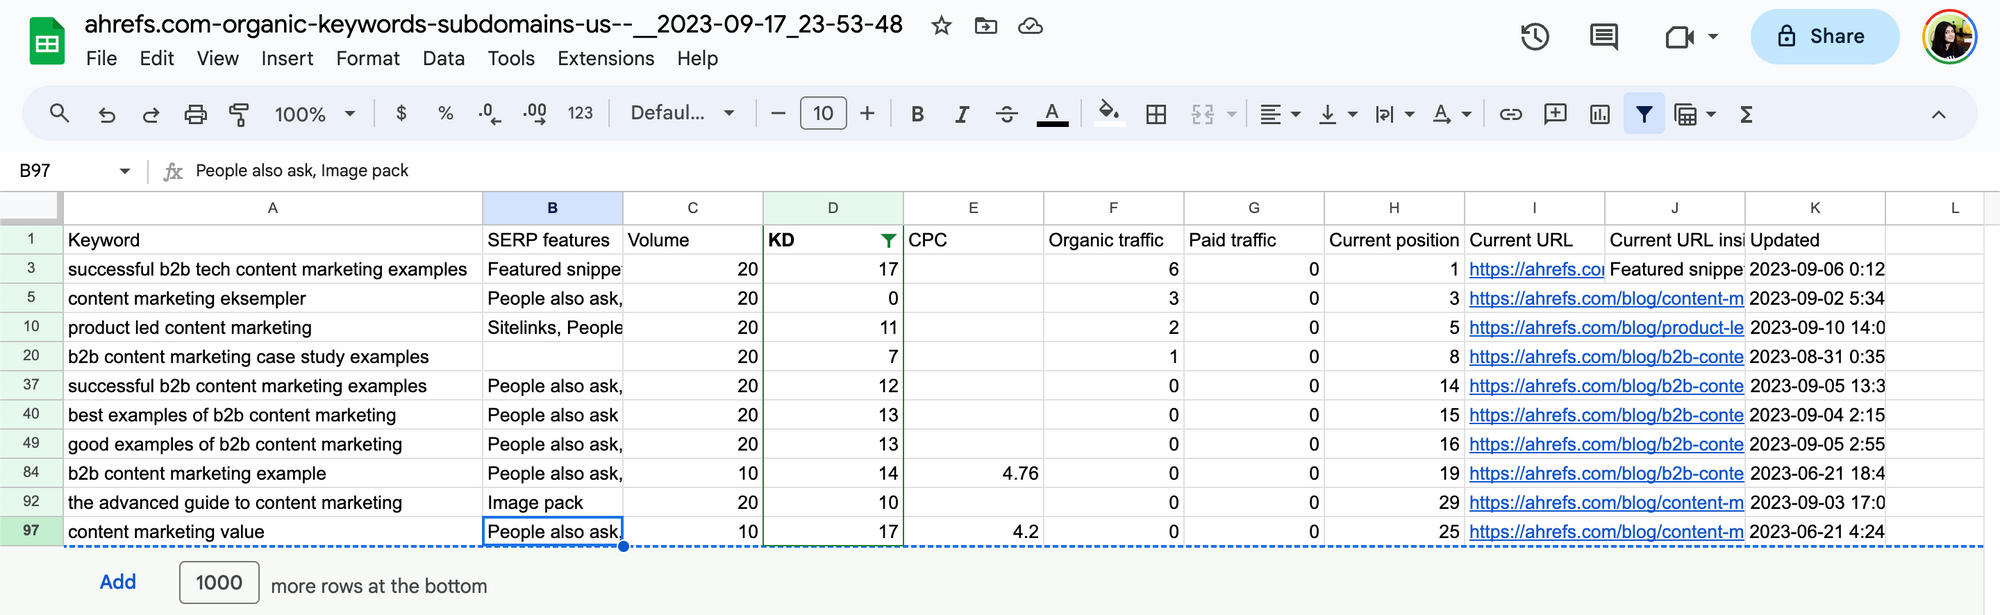This screenshot has width=2000, height=615.
Task: Open the font family dropdown
Action: [683, 113]
